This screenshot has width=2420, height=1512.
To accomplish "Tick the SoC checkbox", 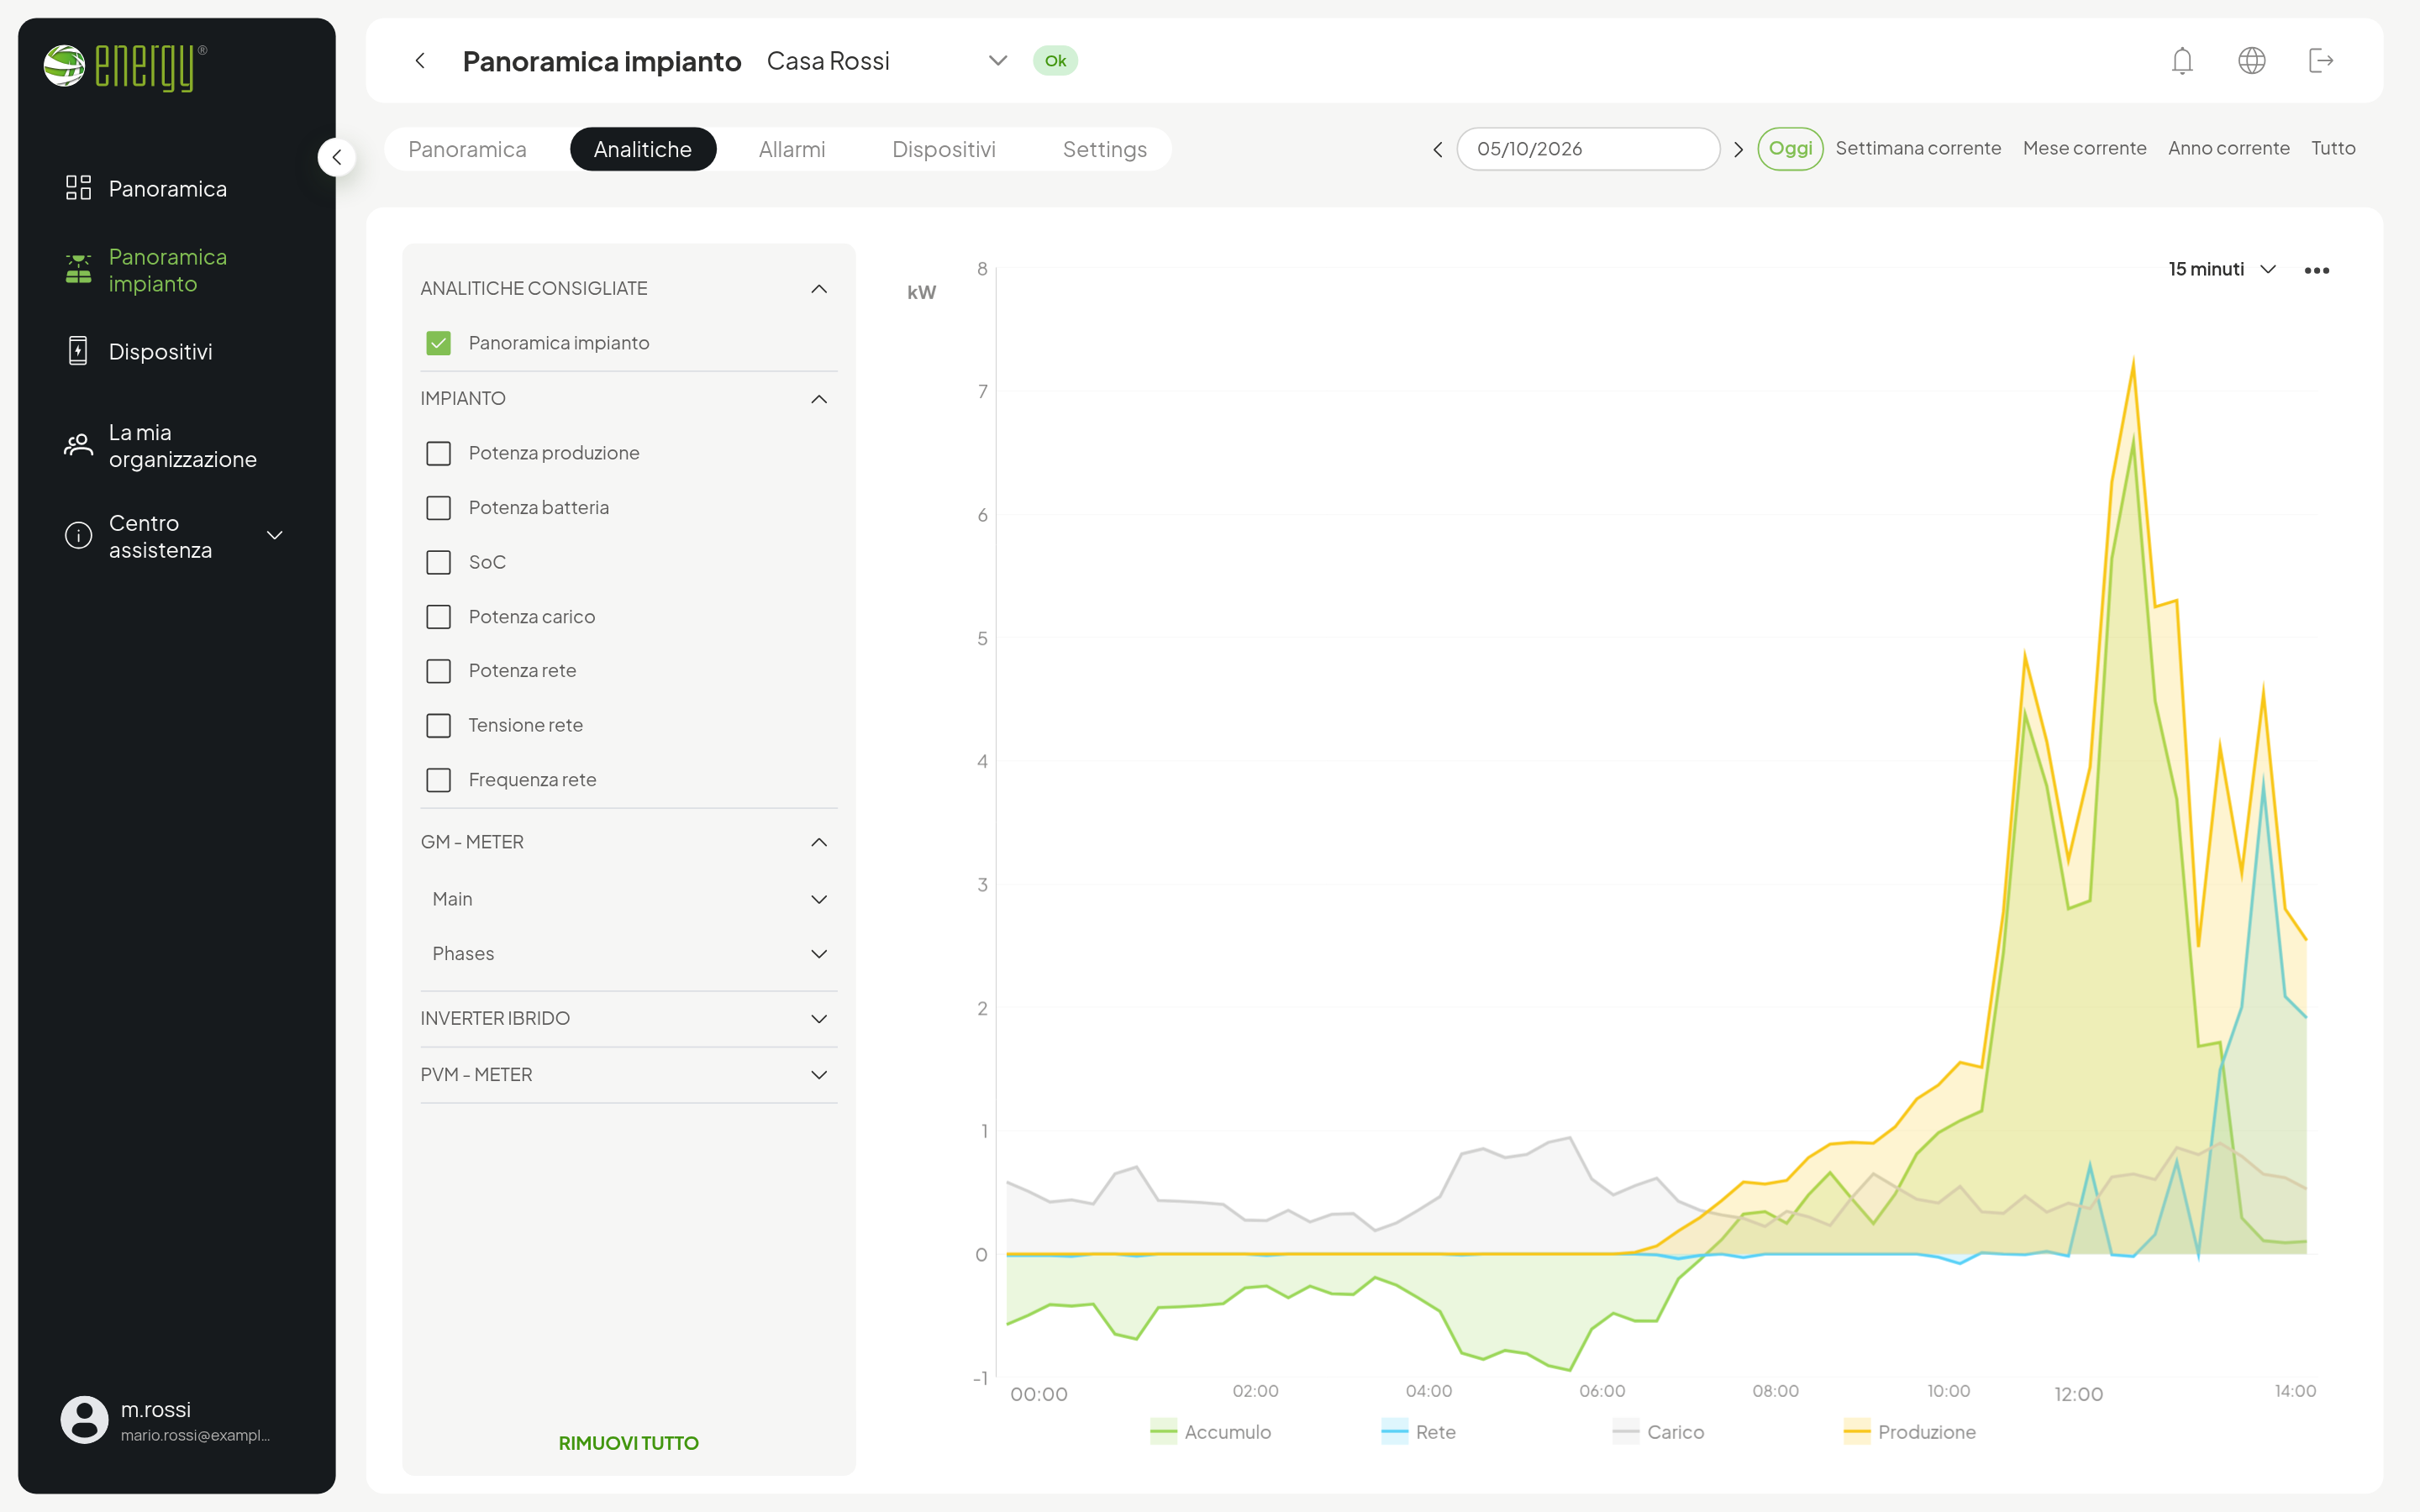I will [x=438, y=562].
